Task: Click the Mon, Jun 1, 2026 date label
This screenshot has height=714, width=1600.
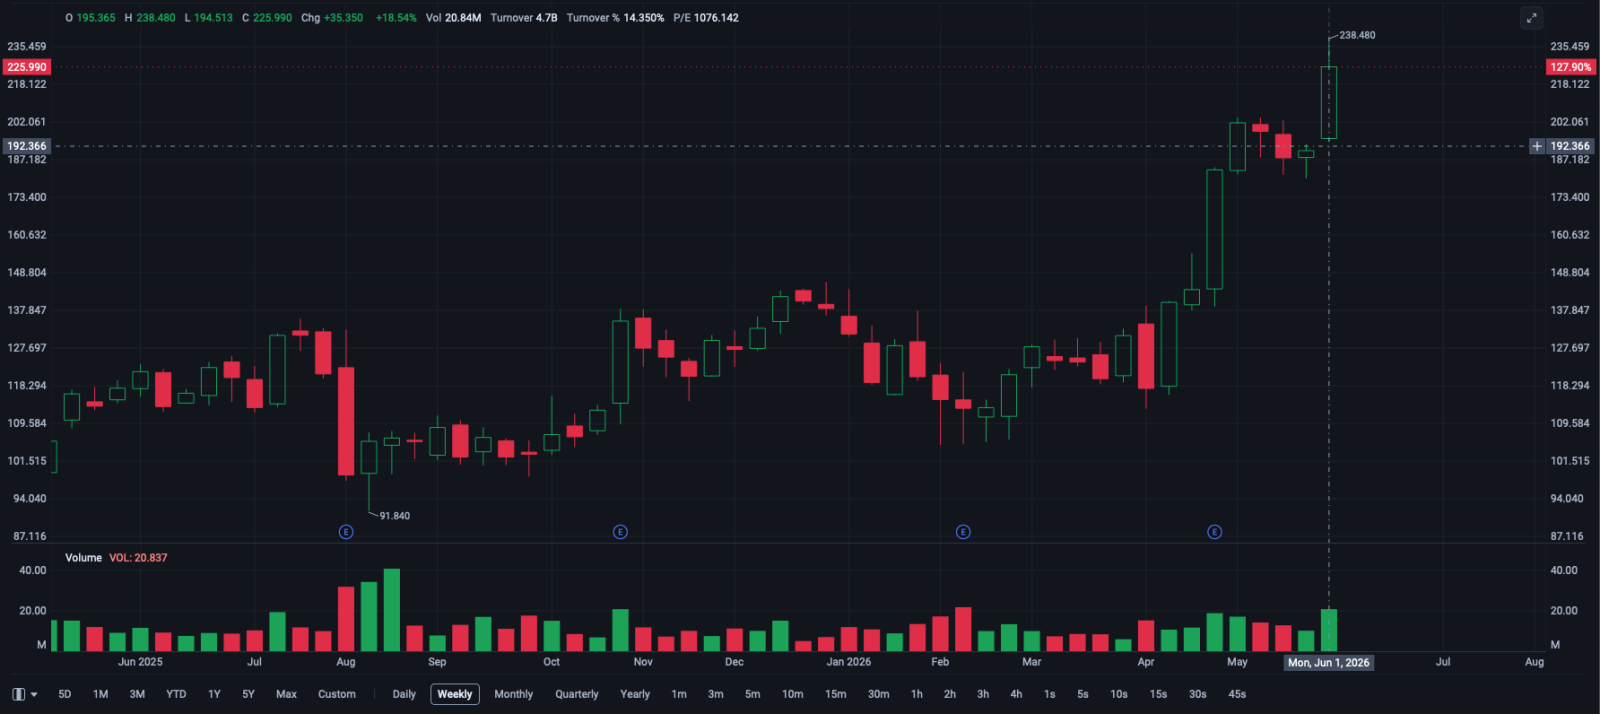Action: click(1329, 663)
